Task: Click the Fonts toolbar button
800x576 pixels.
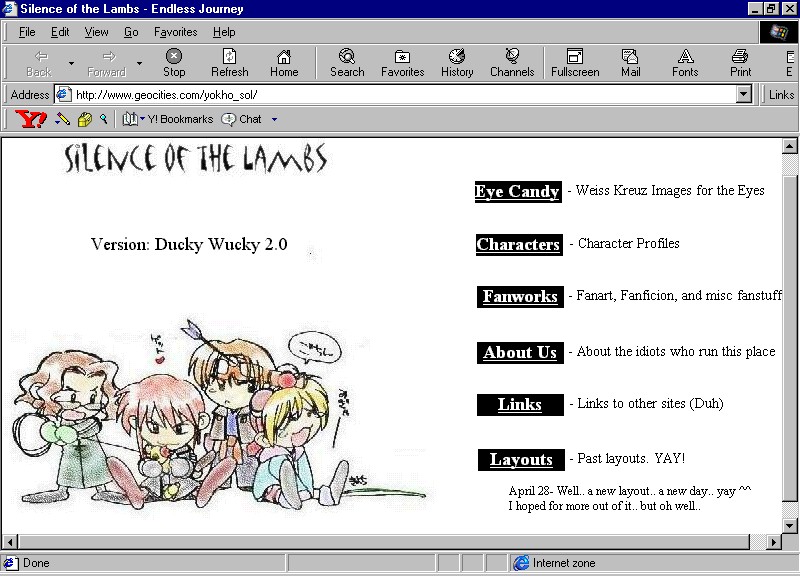Action: pyautogui.click(x=685, y=63)
